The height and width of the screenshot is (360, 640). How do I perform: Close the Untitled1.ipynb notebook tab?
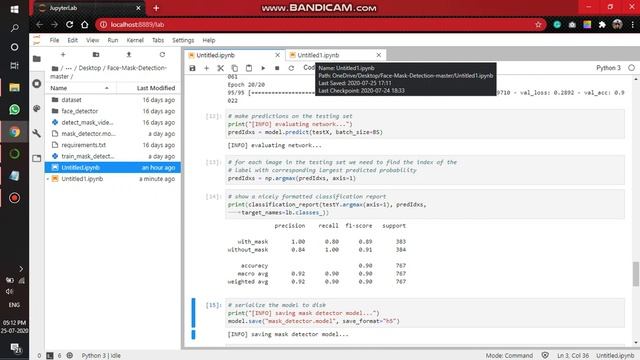[379, 55]
